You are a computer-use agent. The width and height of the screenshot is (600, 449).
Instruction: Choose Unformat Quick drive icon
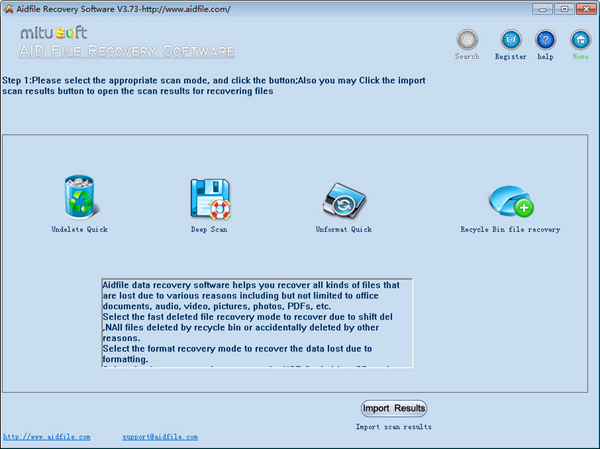coord(344,200)
